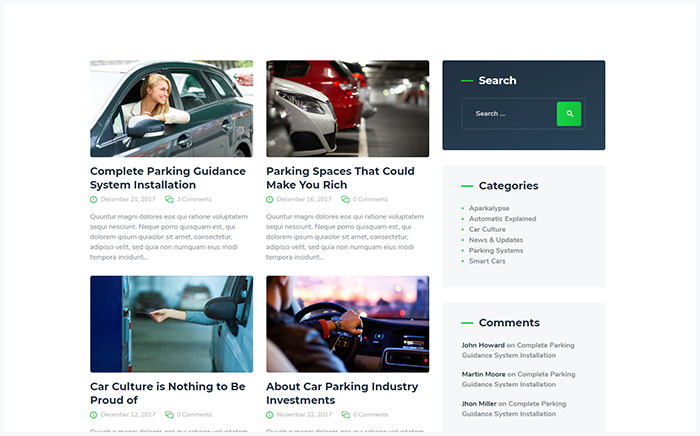Click 0 Comments under Car Parking Industry post
The width and height of the screenshot is (700, 436).
(371, 415)
